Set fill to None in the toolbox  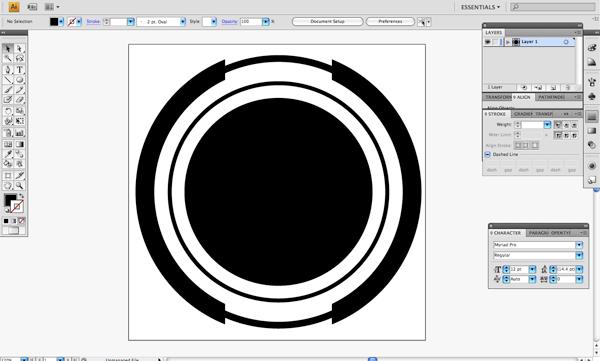pos(22,221)
